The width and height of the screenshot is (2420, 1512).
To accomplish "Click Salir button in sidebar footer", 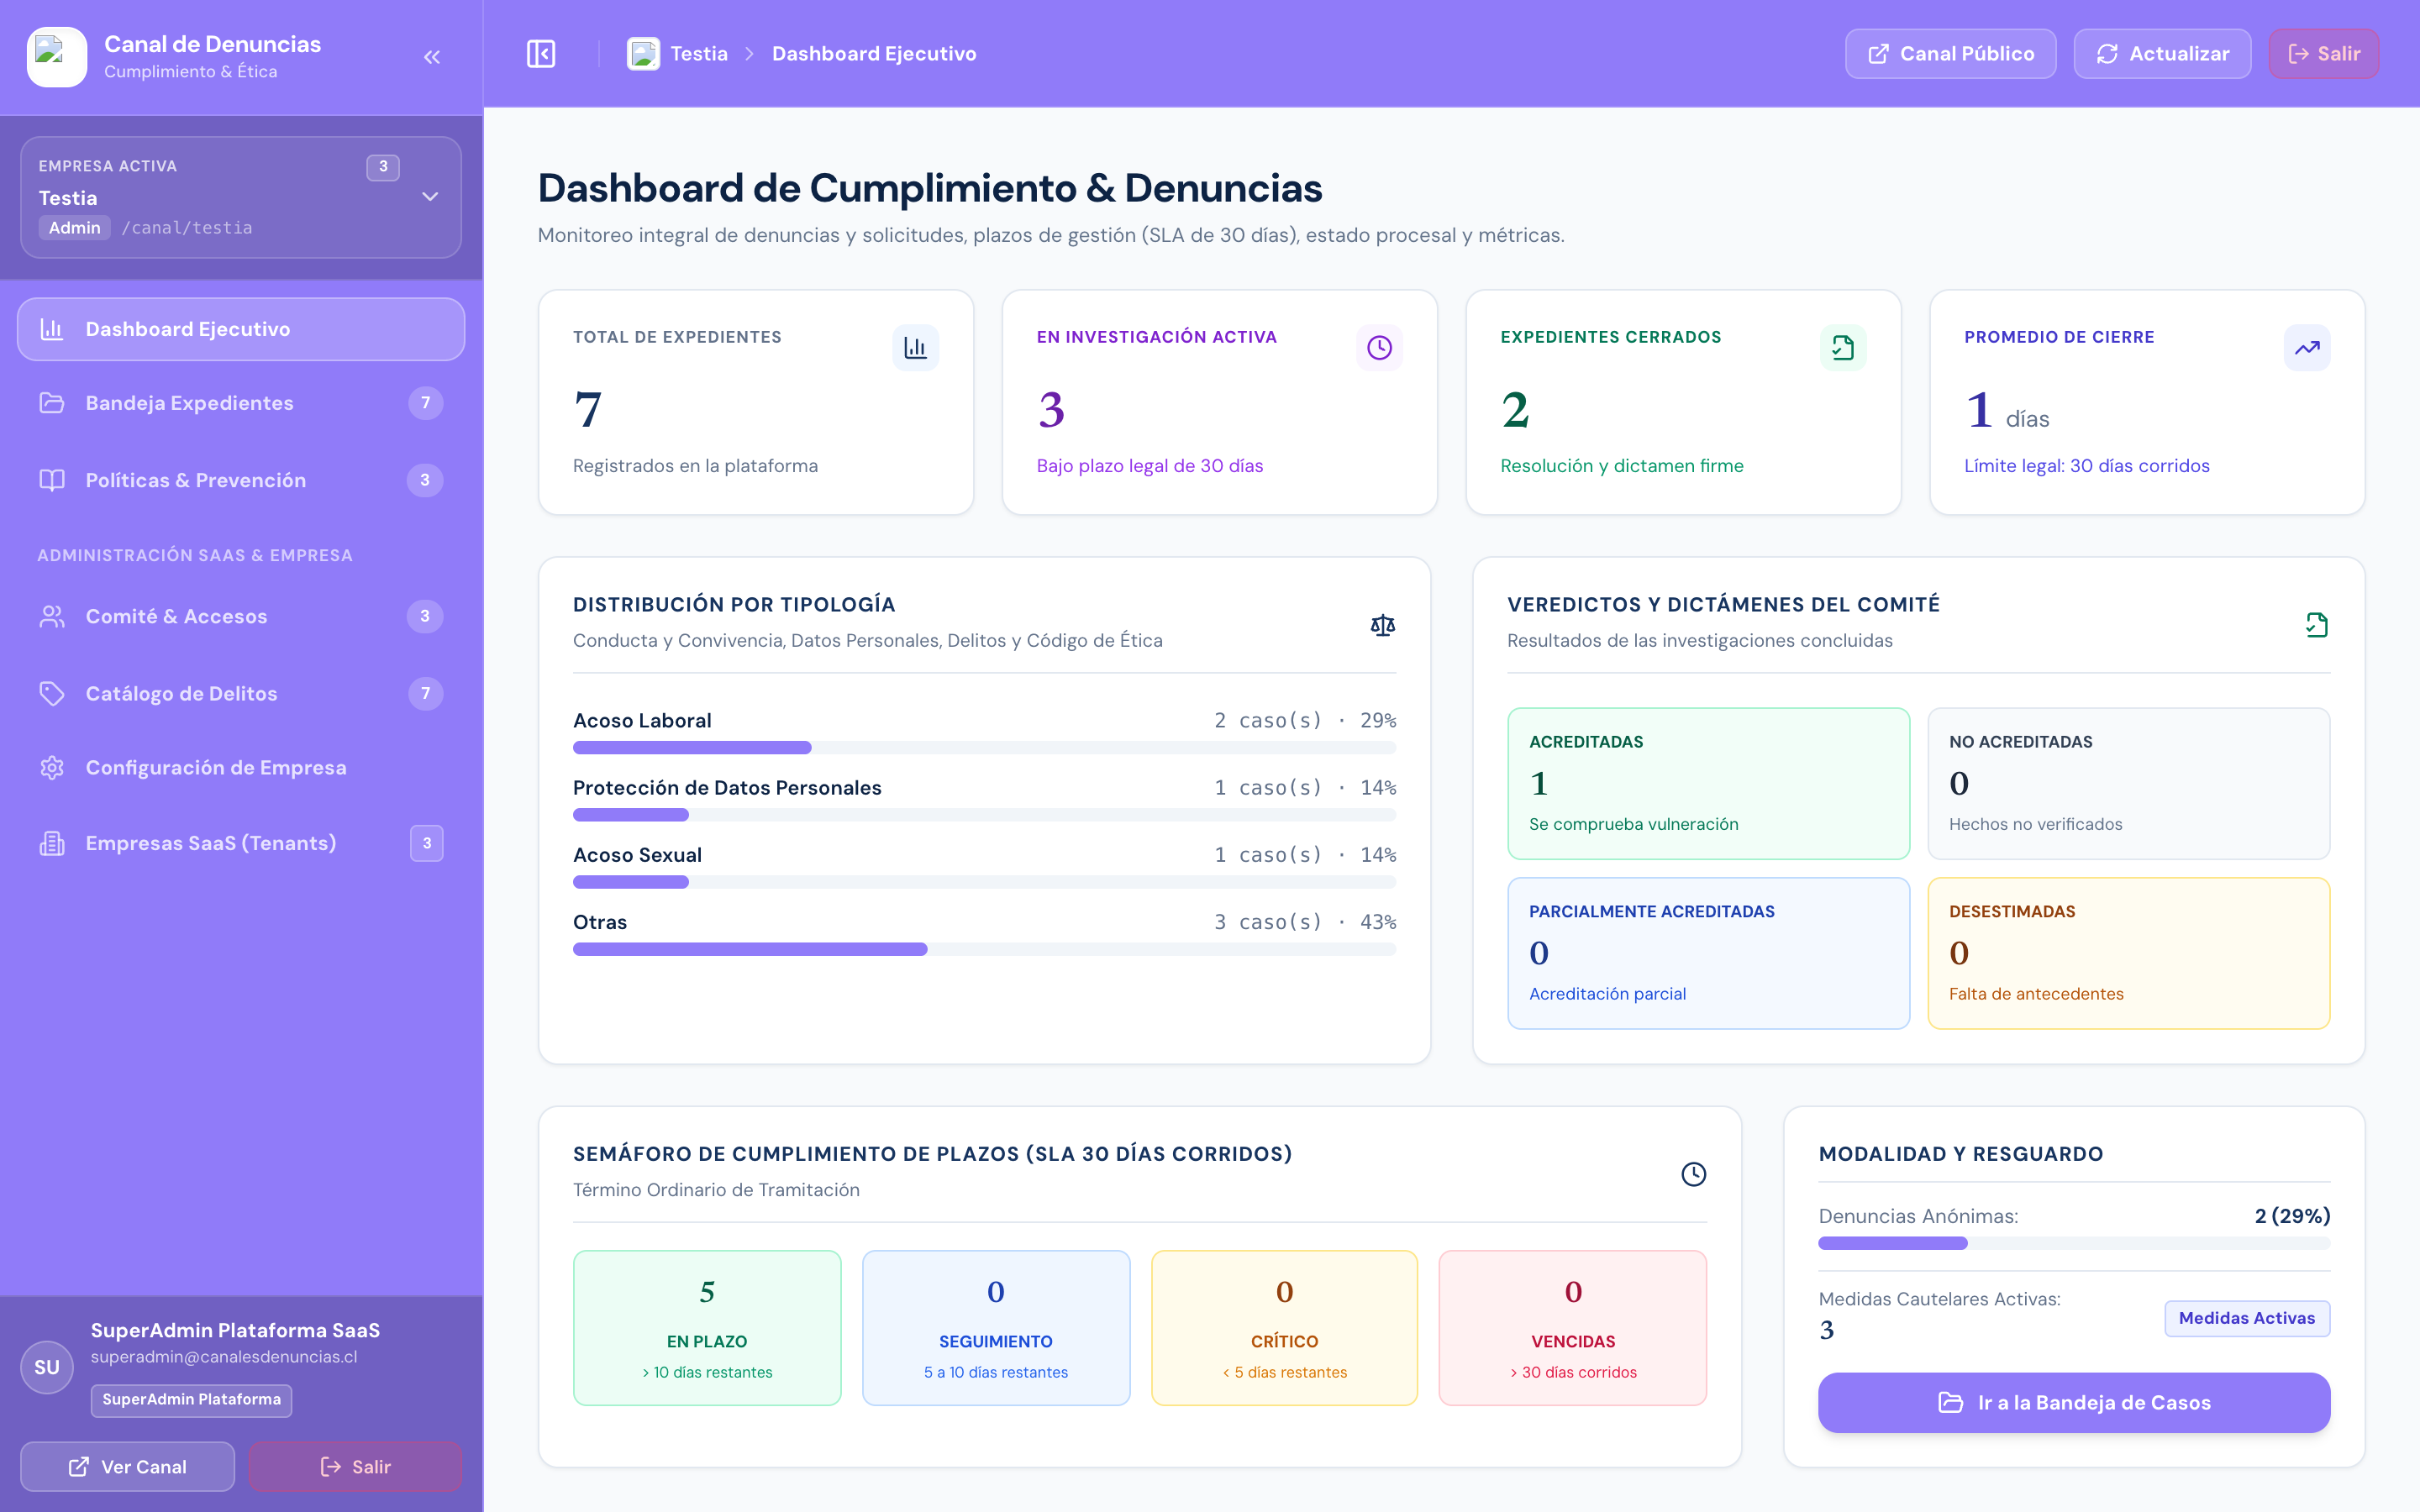I will [355, 1467].
